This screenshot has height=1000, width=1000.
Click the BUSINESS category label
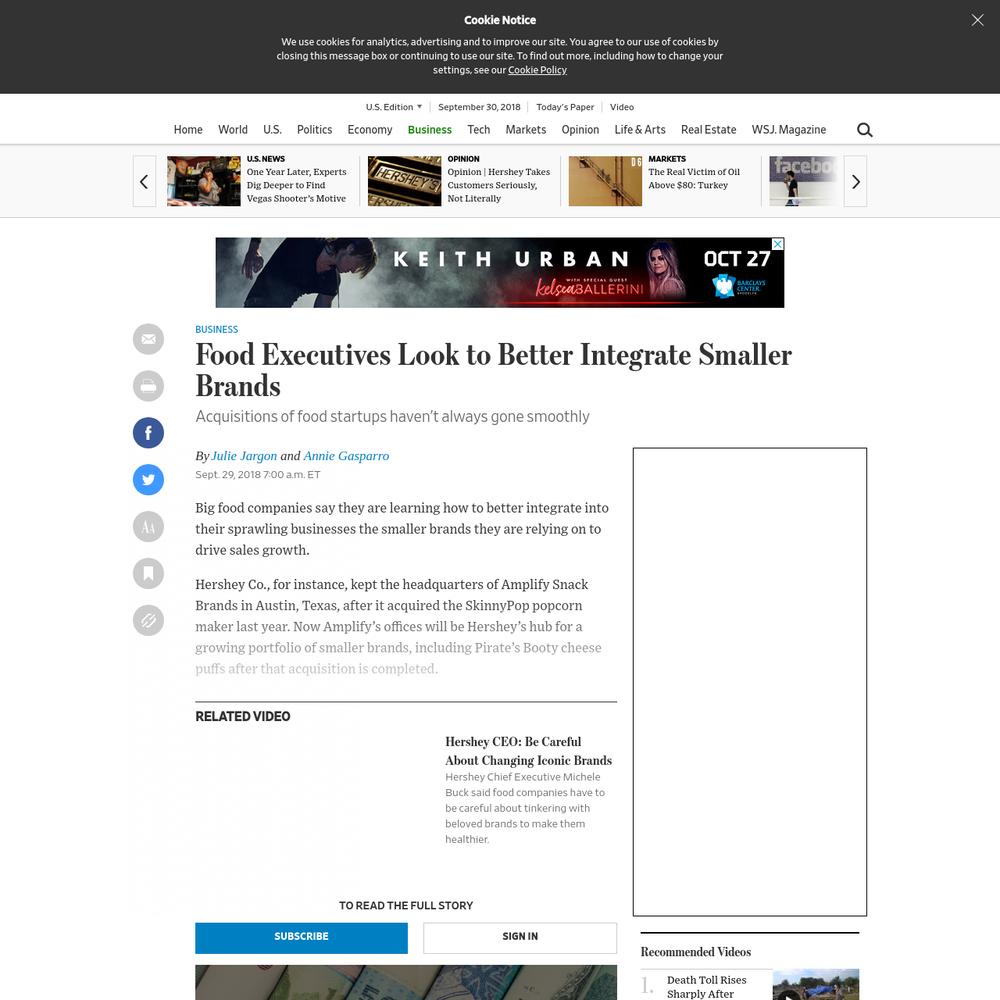(216, 329)
